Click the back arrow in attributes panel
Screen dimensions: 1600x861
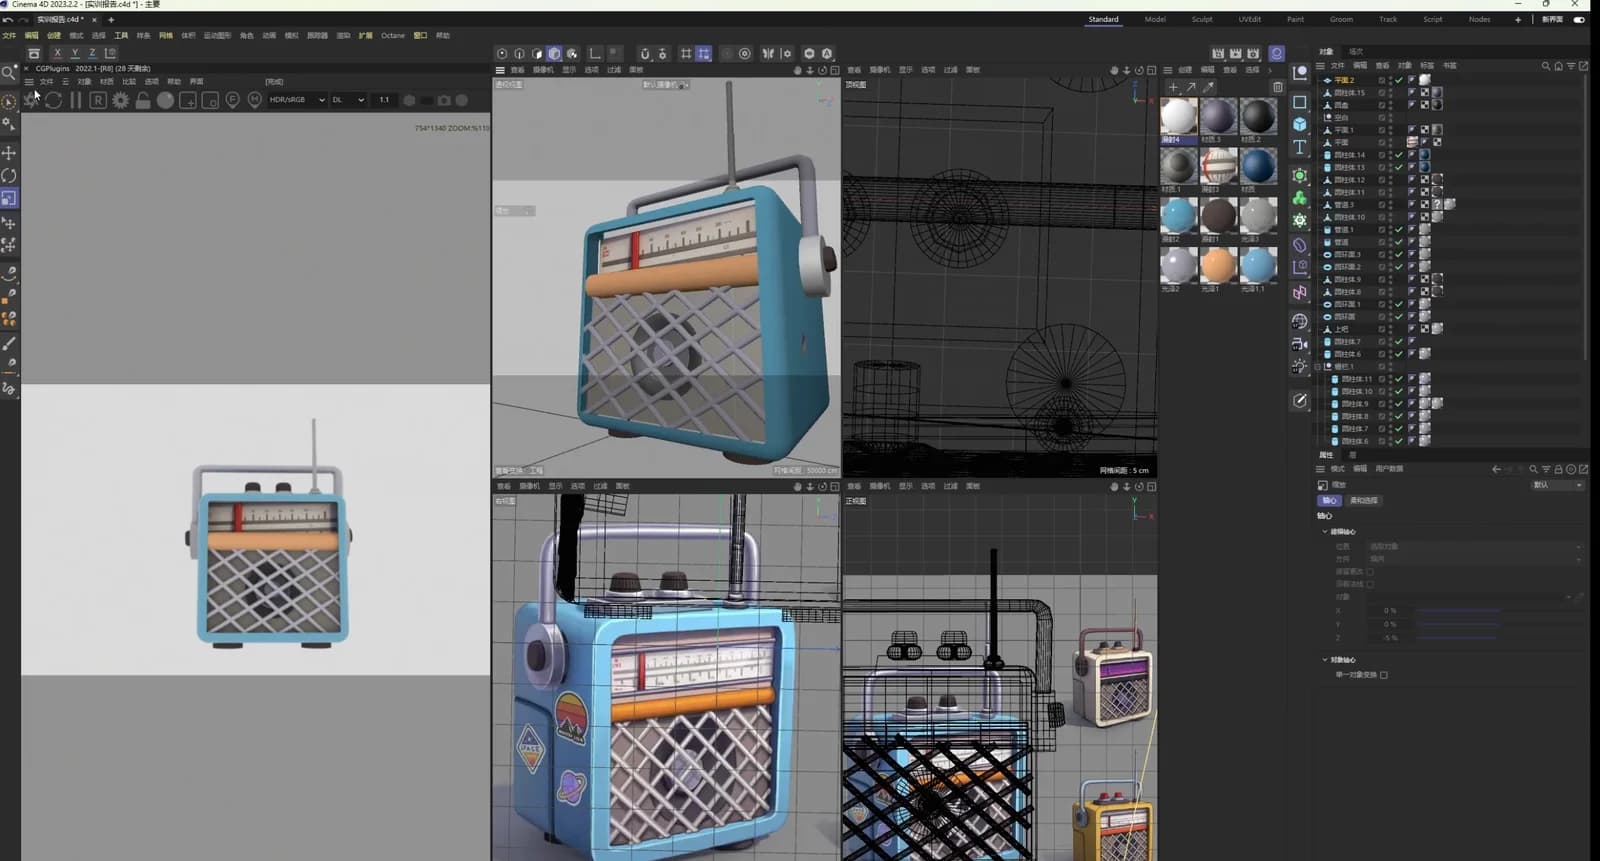coord(1496,469)
